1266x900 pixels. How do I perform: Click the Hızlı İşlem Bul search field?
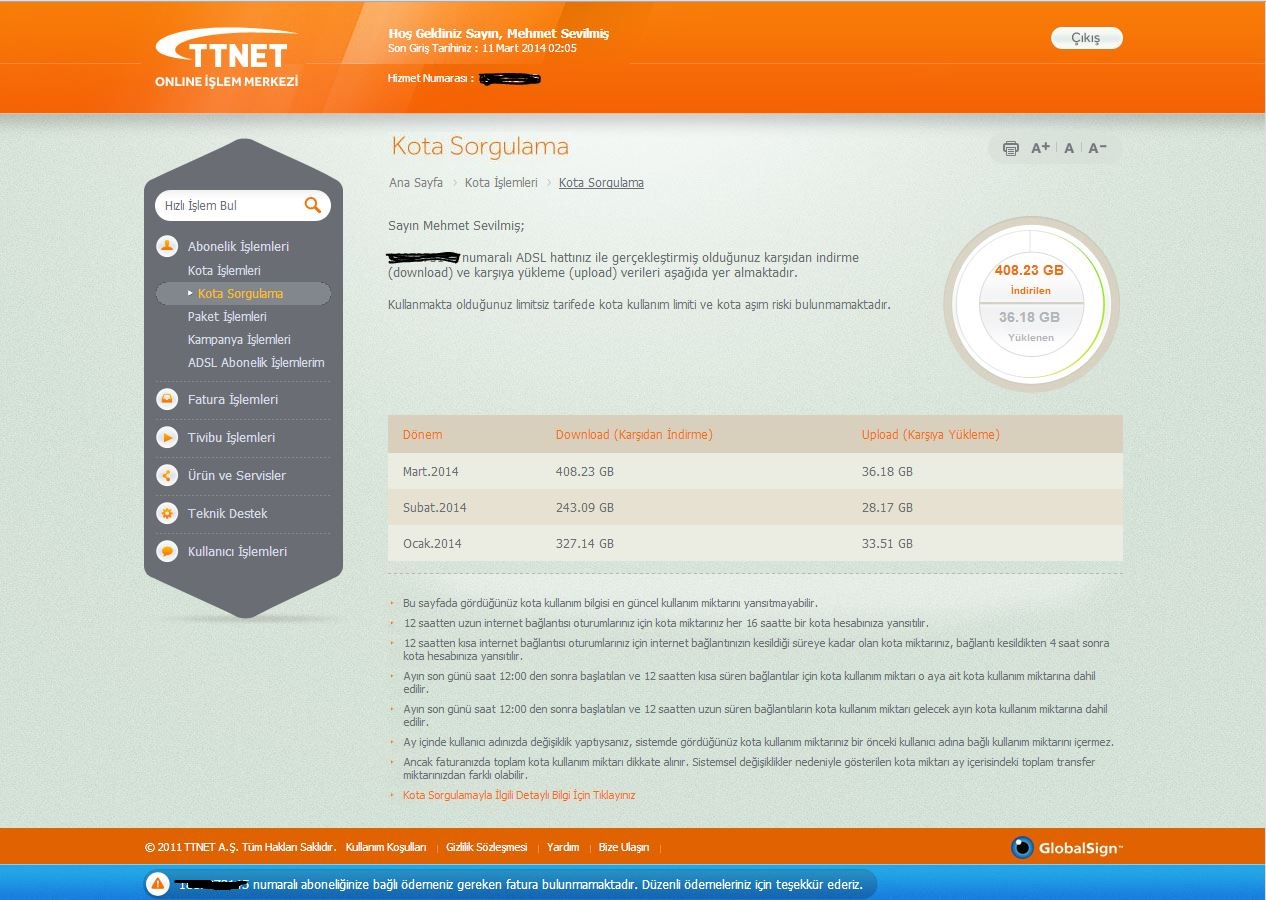[x=228, y=205]
